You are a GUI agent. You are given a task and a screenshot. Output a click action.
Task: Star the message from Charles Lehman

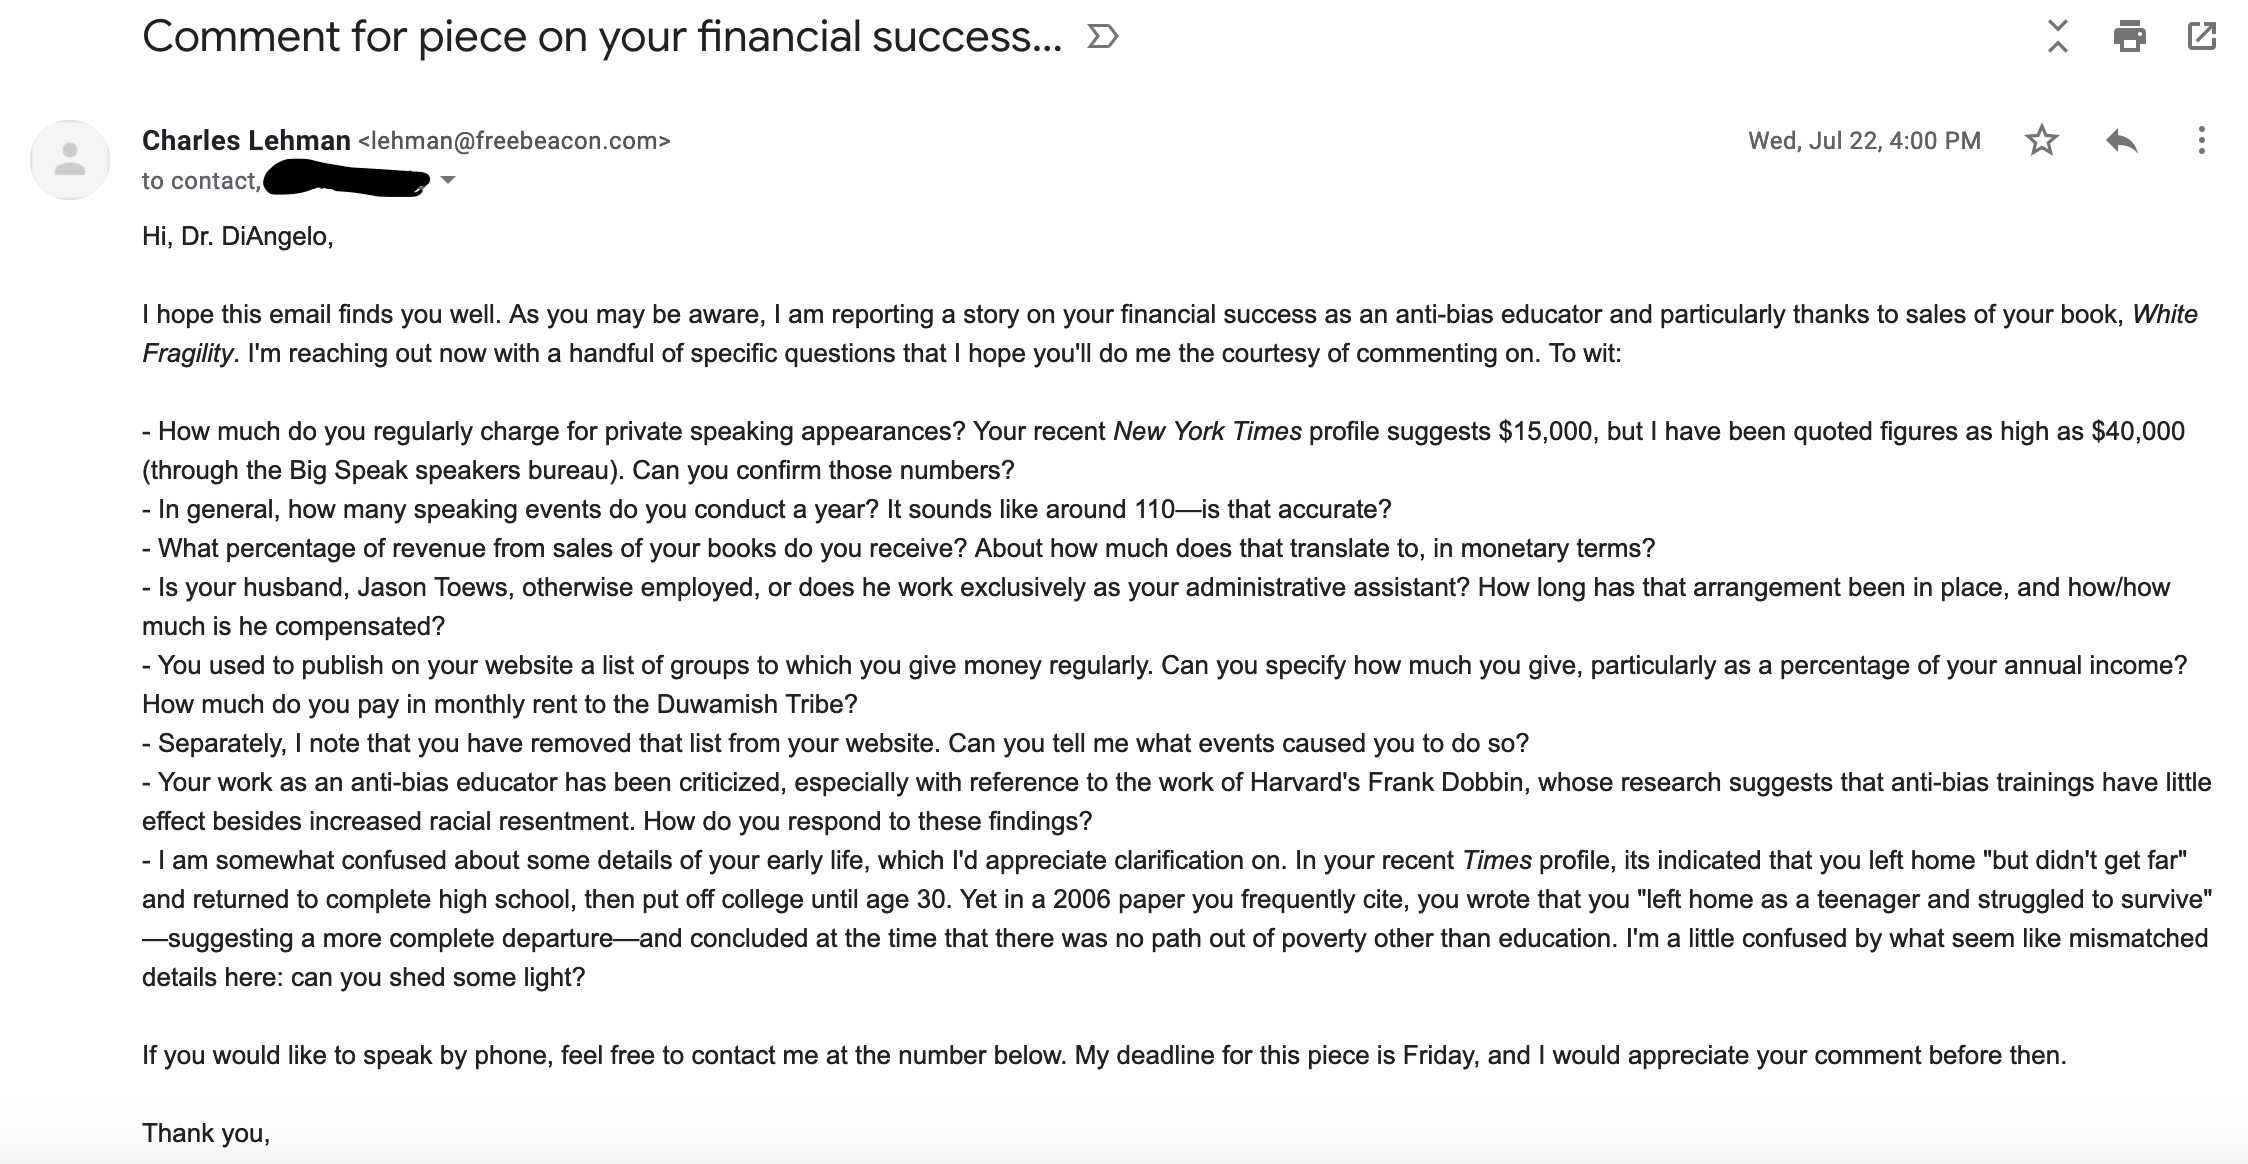coord(2041,140)
